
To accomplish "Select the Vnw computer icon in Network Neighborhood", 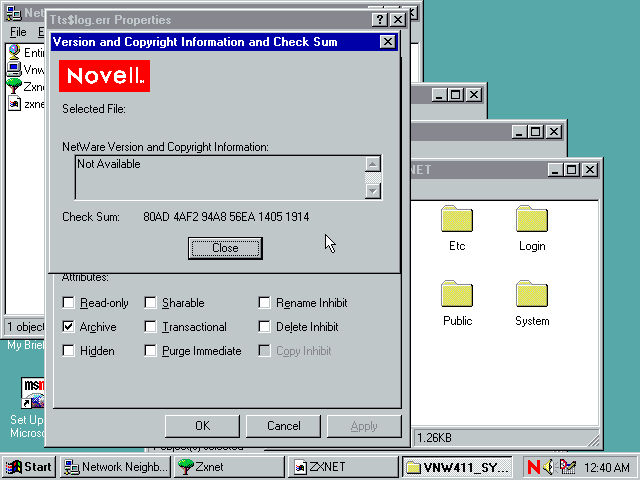I will pos(14,69).
